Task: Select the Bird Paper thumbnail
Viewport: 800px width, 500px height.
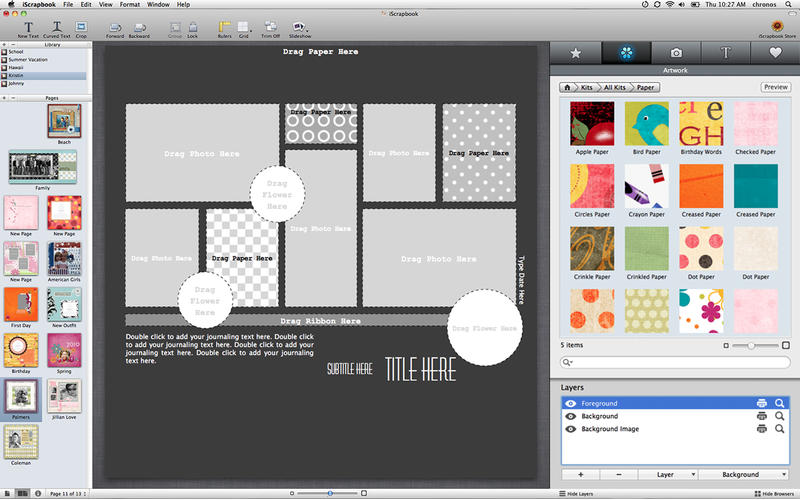Action: coord(645,129)
